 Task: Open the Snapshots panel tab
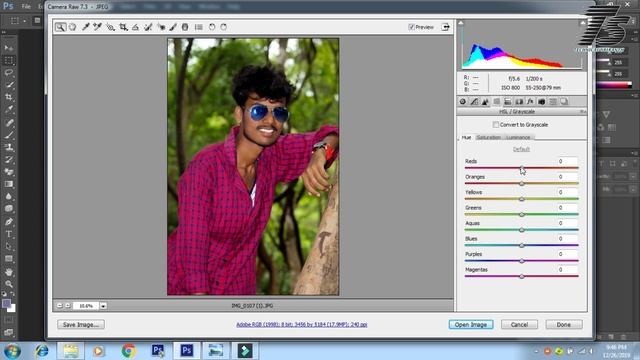pyautogui.click(x=564, y=102)
